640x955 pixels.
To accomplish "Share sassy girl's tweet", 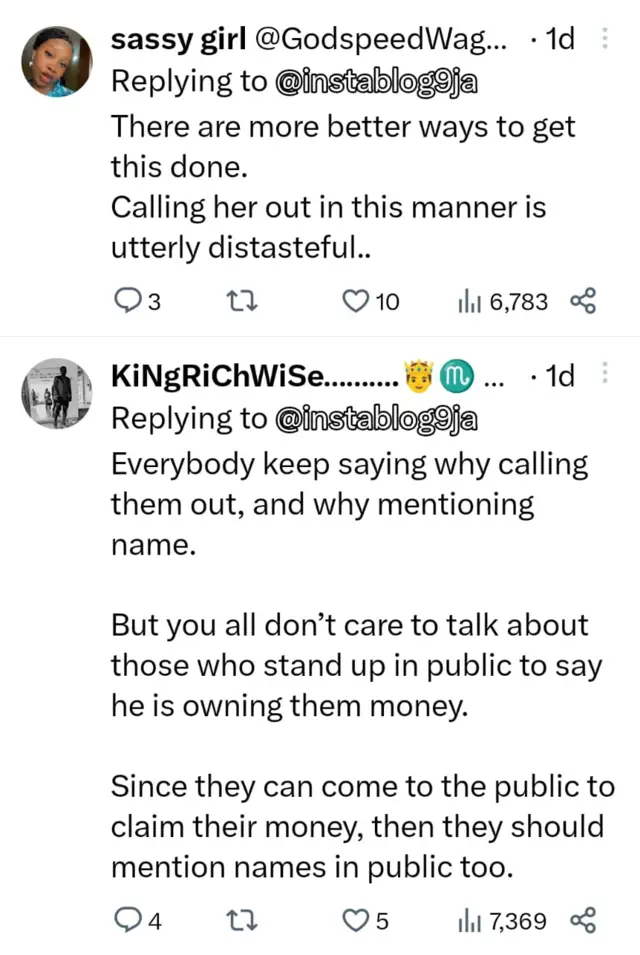I will pyautogui.click(x=582, y=301).
